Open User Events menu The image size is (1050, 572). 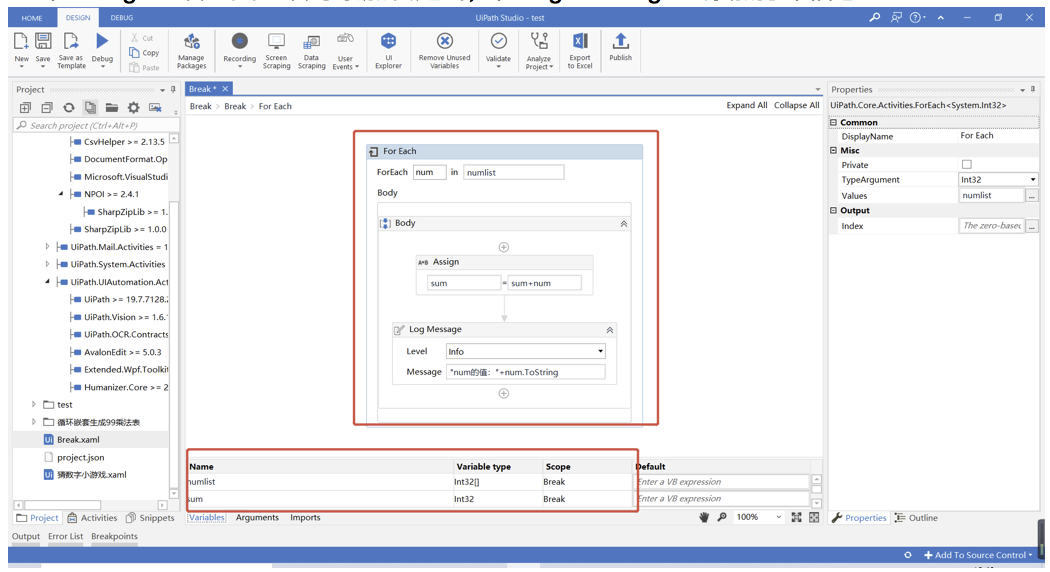pyautogui.click(x=346, y=51)
